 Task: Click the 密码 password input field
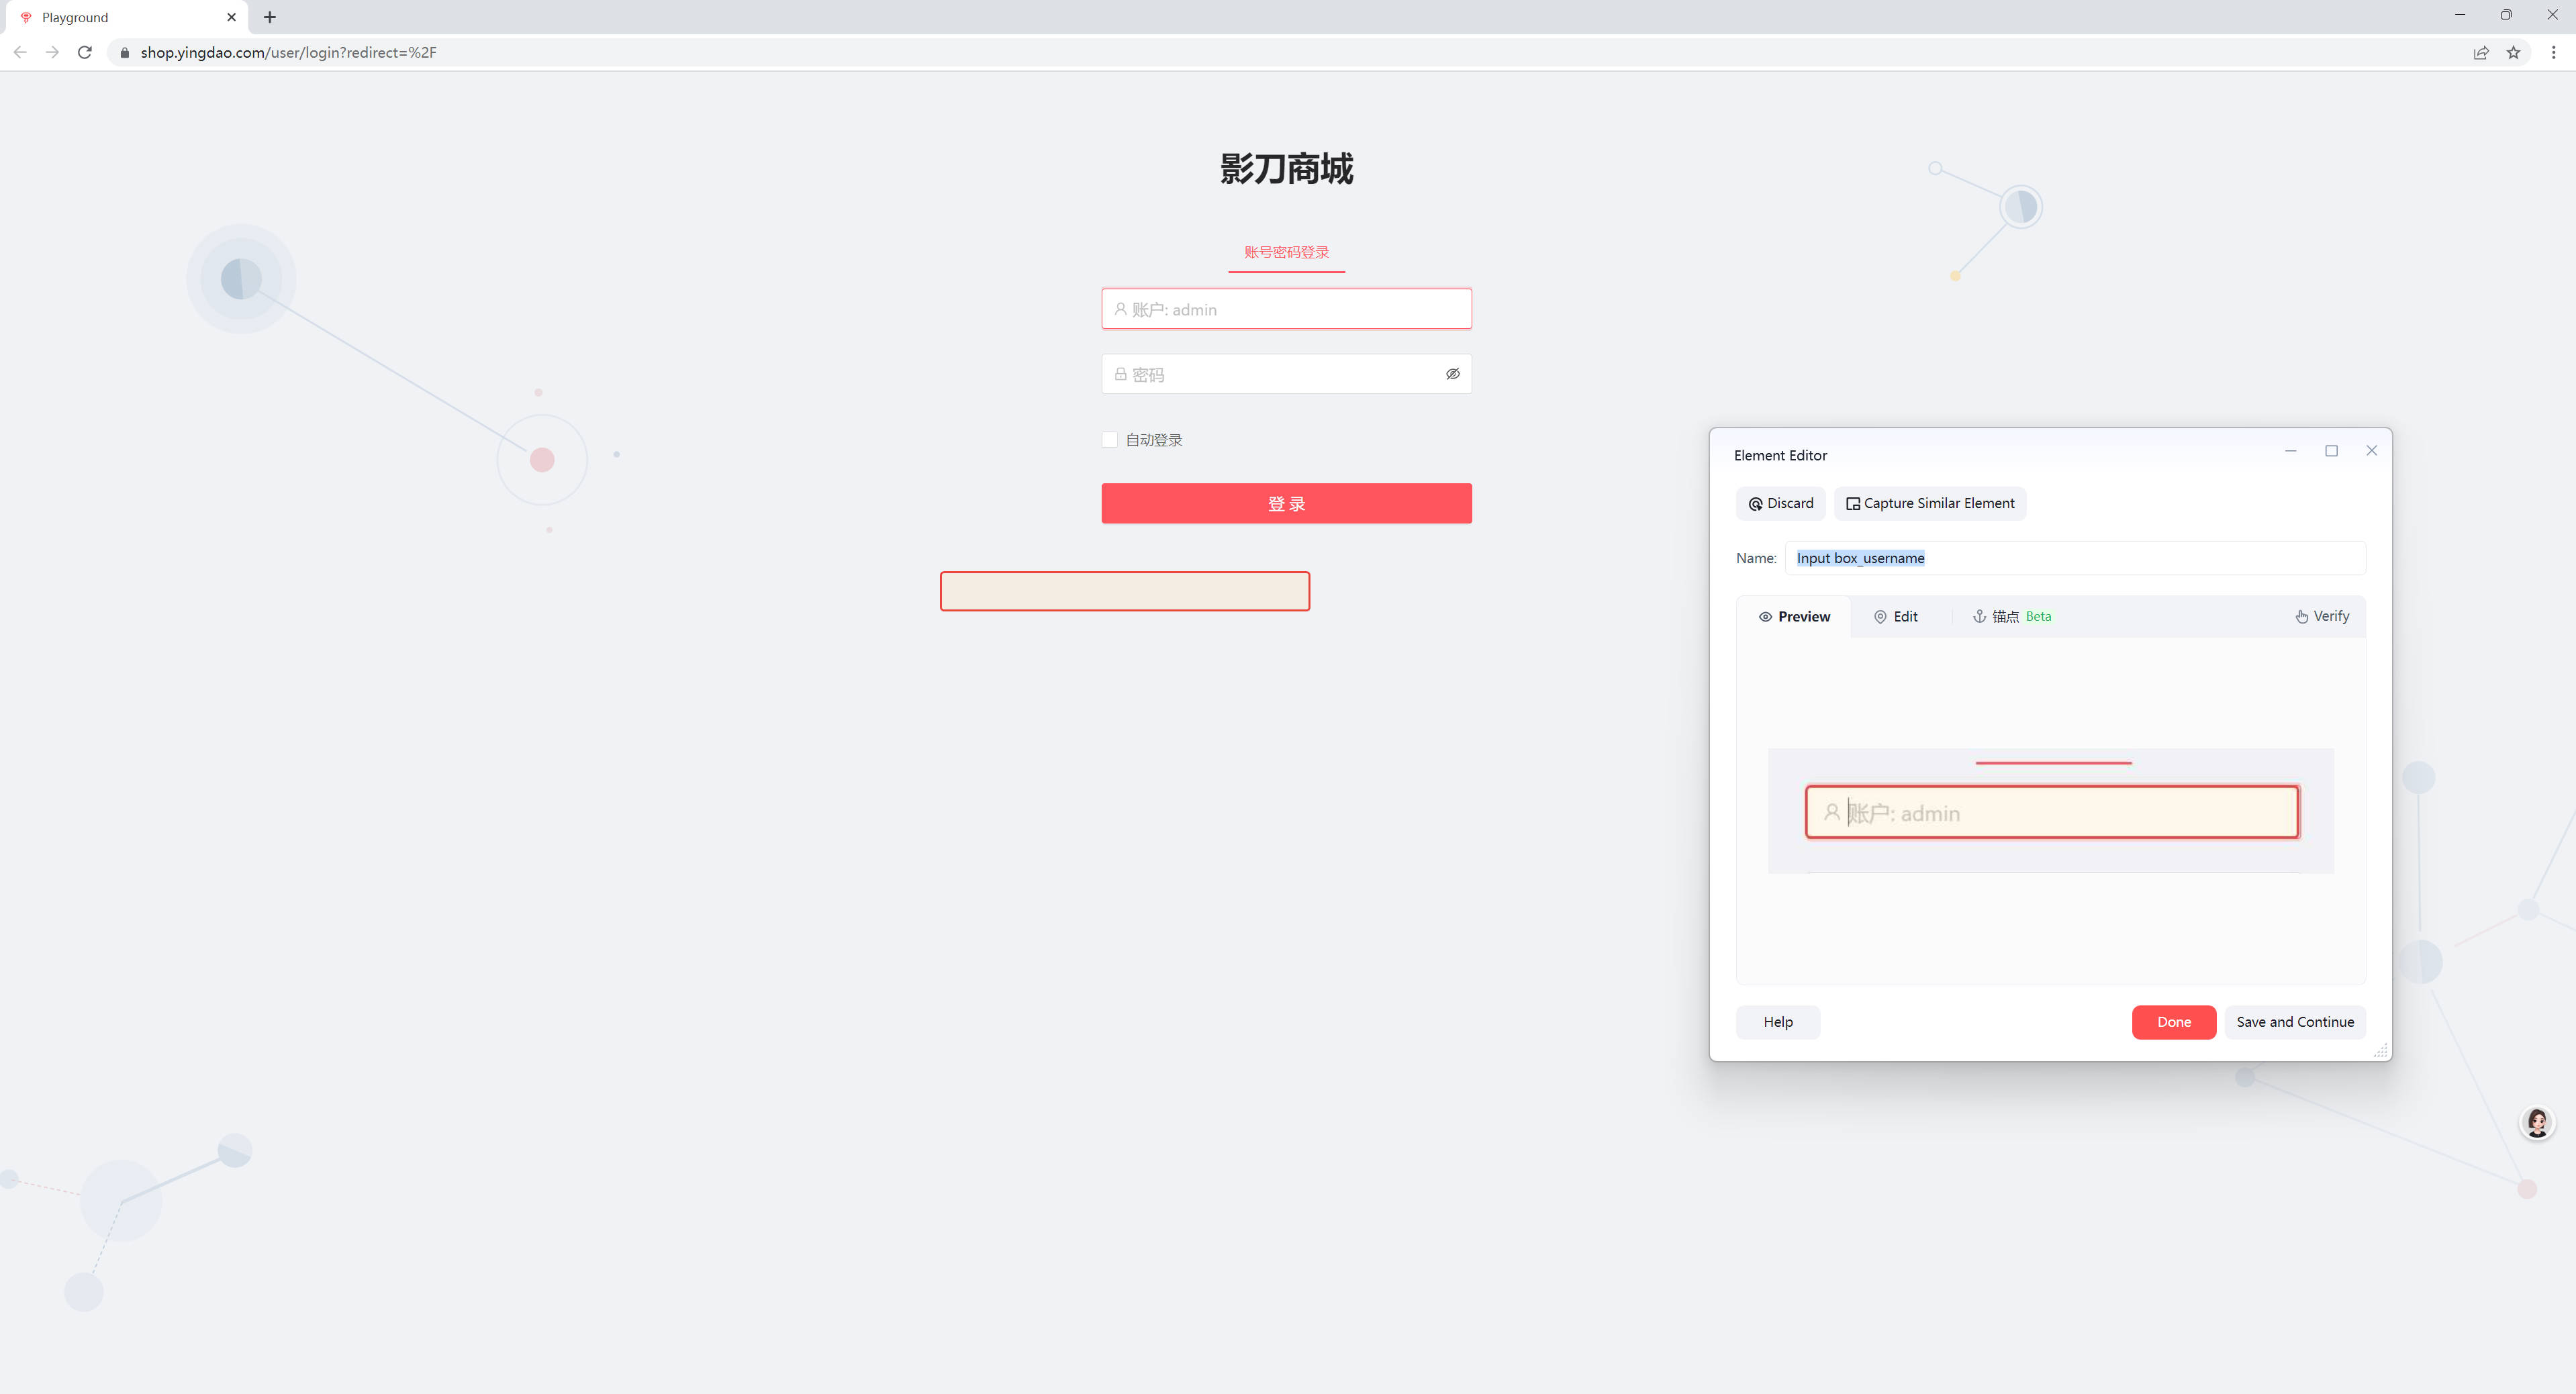tap(1286, 374)
